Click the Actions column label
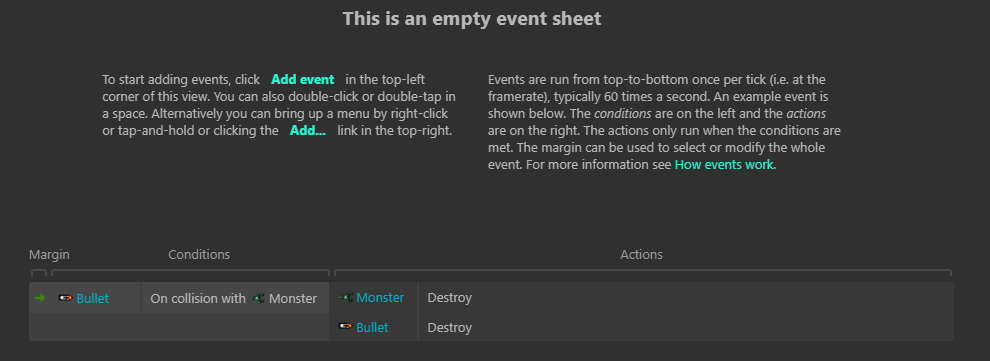Image resolution: width=990 pixels, height=361 pixels. (641, 254)
